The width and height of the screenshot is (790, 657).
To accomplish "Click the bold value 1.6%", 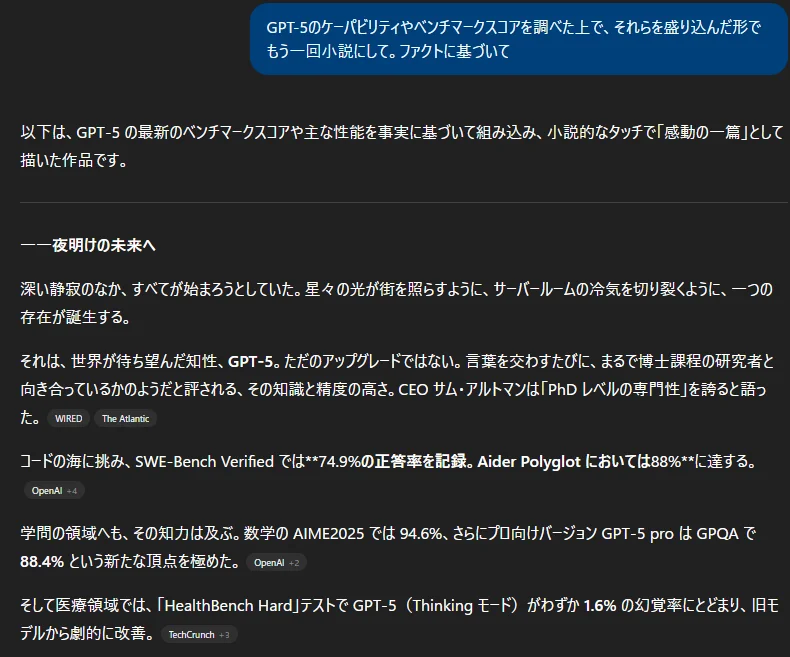I will [x=600, y=606].
